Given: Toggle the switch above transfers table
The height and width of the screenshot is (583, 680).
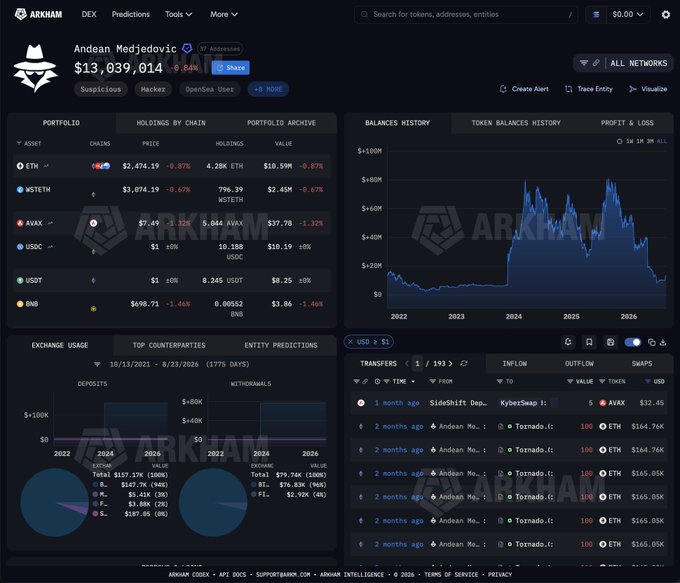Looking at the screenshot, I should point(633,342).
